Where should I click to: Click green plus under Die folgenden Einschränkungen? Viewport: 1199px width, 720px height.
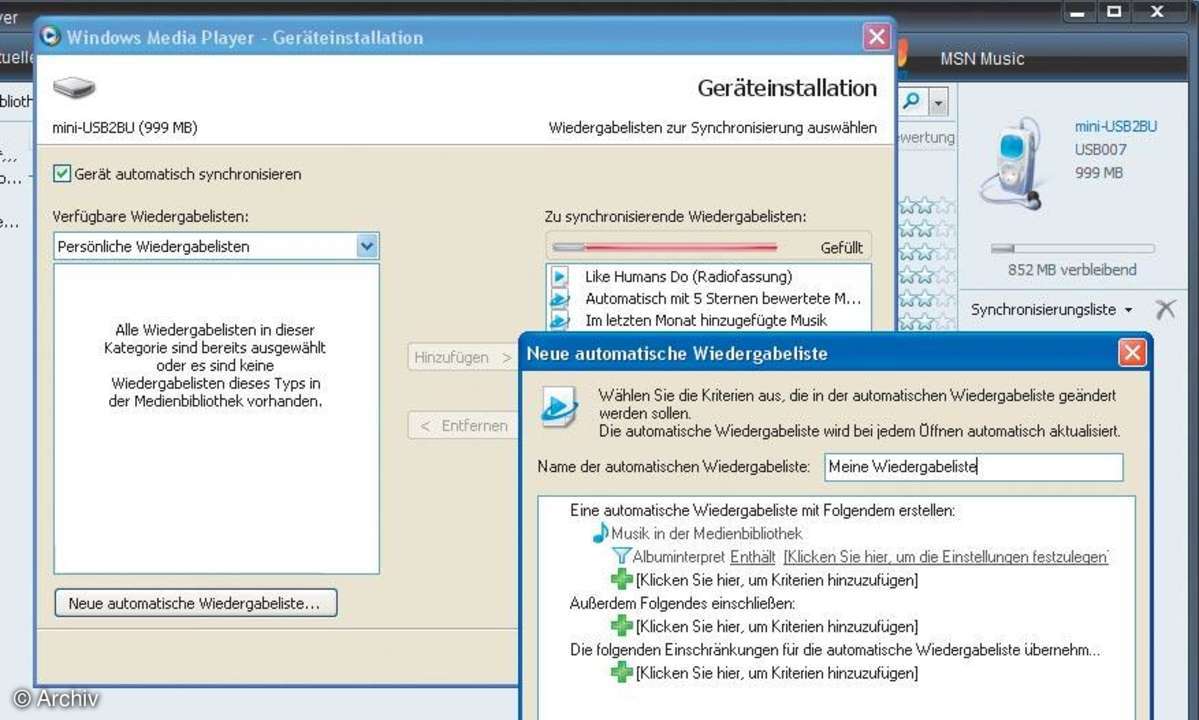pos(622,673)
